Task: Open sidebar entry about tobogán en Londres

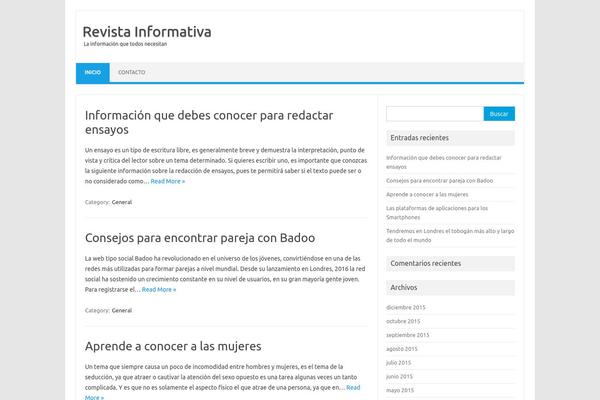Action: 450,235
